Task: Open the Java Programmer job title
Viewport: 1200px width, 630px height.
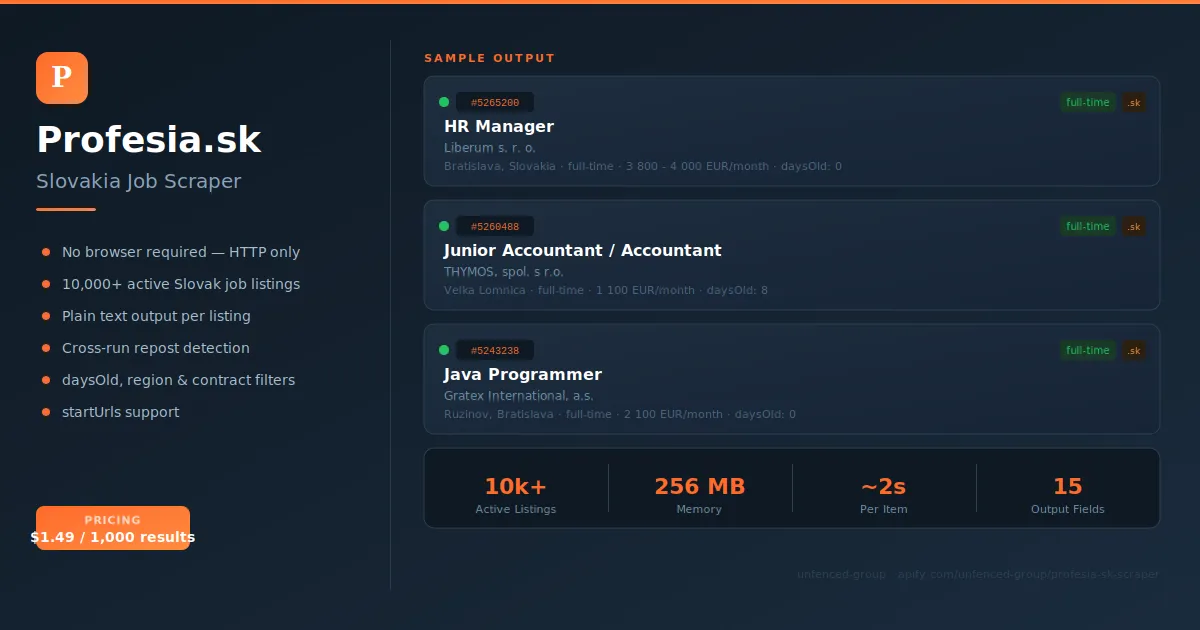Action: (x=523, y=374)
